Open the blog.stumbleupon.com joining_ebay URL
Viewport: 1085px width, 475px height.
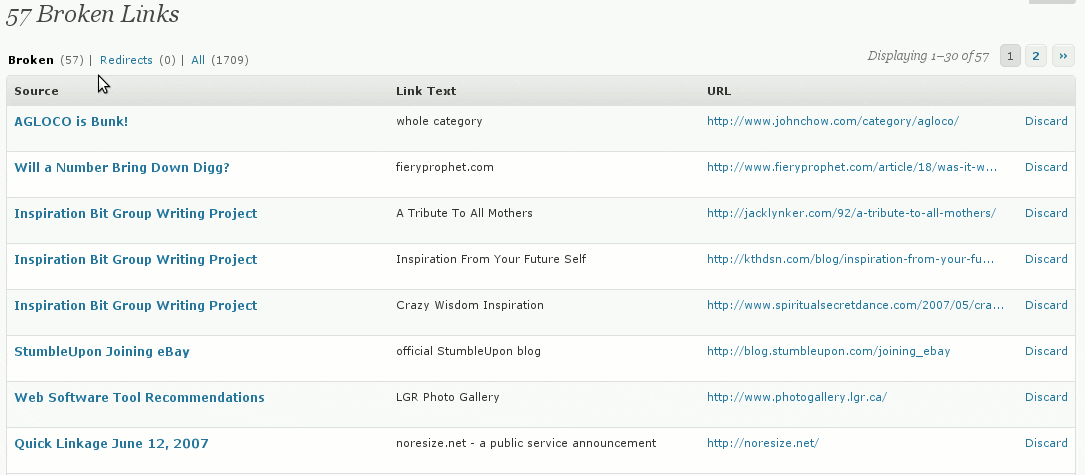pos(828,351)
